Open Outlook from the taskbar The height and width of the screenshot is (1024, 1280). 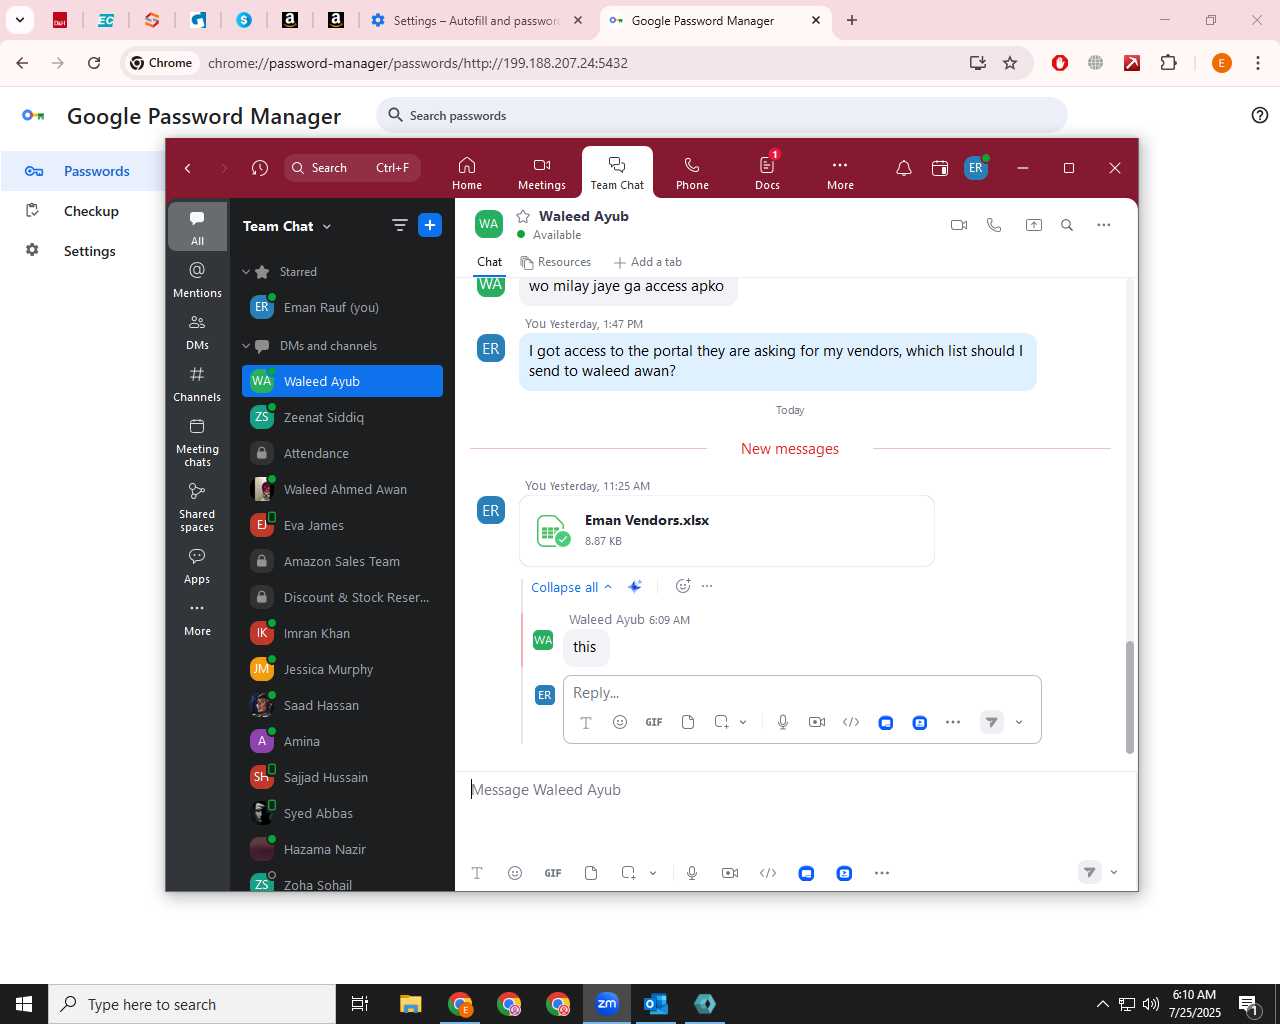pos(656,1004)
